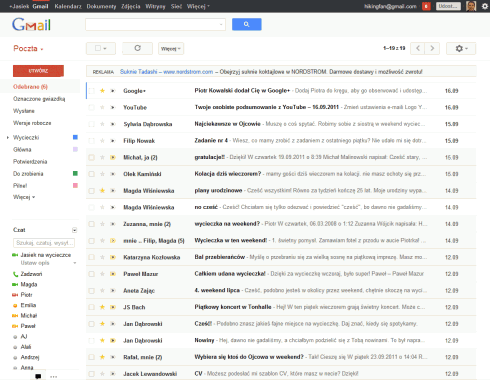Open the top bar options gear icon
The width and height of the screenshot is (490, 380).
[485, 6]
